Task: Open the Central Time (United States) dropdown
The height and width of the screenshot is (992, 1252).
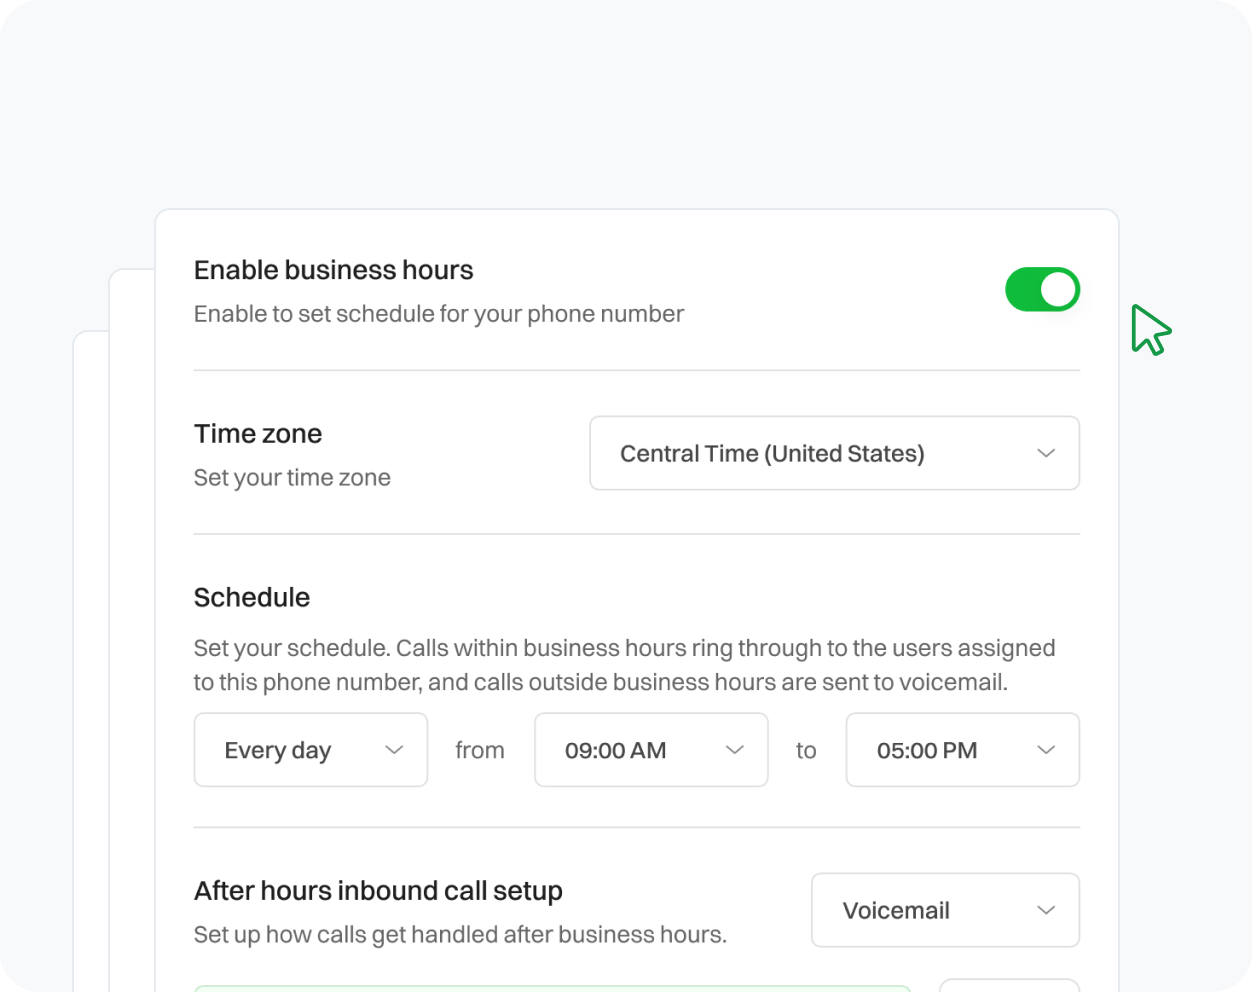Action: tap(833, 453)
